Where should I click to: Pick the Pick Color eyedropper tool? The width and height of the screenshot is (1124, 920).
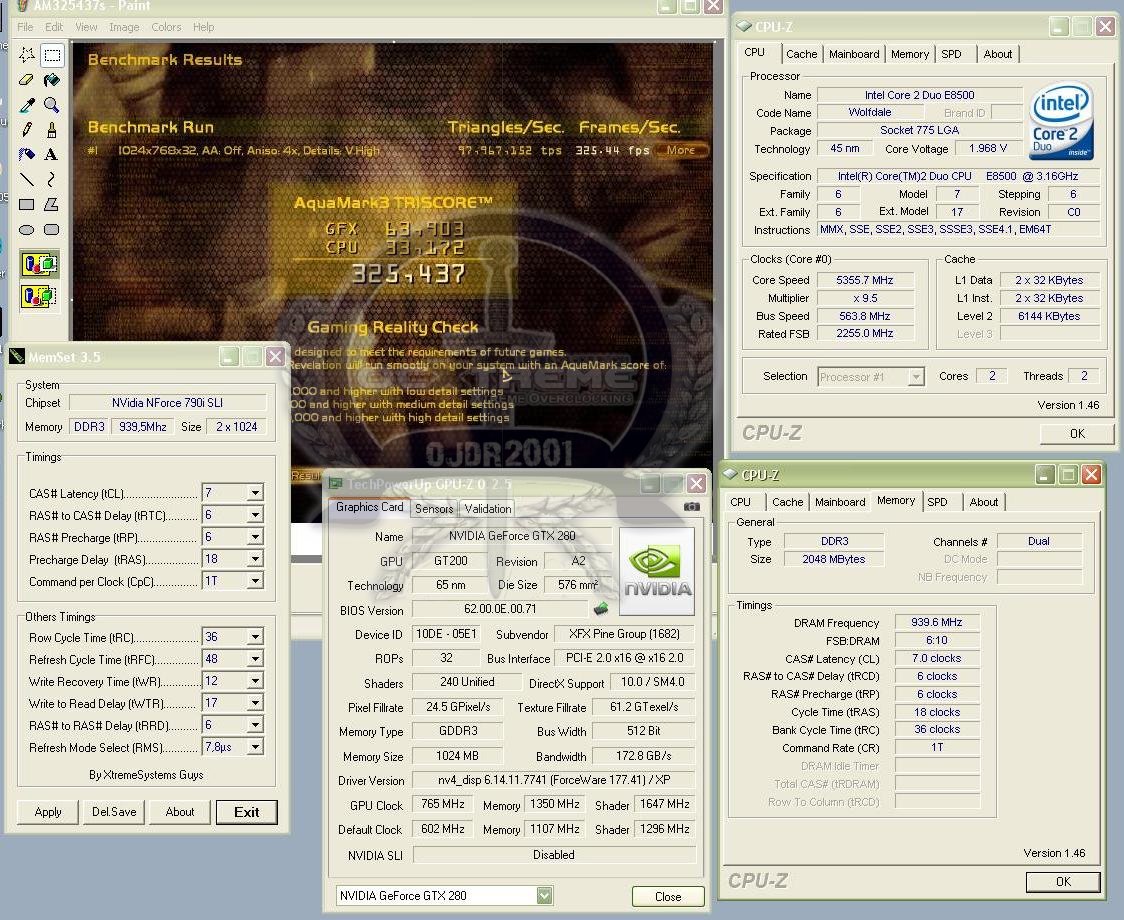click(x=27, y=105)
